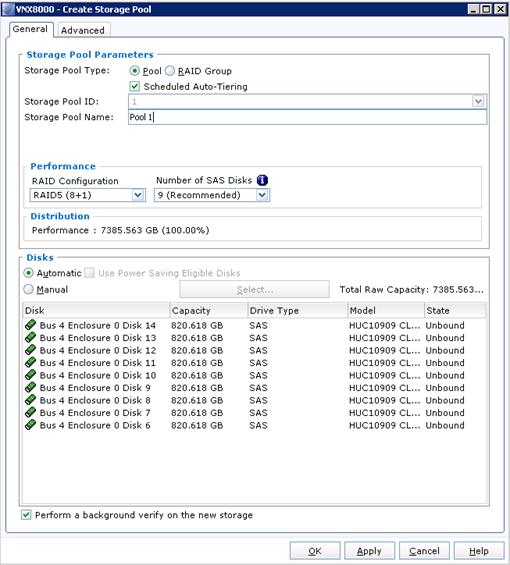This screenshot has width=510, height=565.
Task: Click the Unbound state of Disk 6
Action: [445, 425]
